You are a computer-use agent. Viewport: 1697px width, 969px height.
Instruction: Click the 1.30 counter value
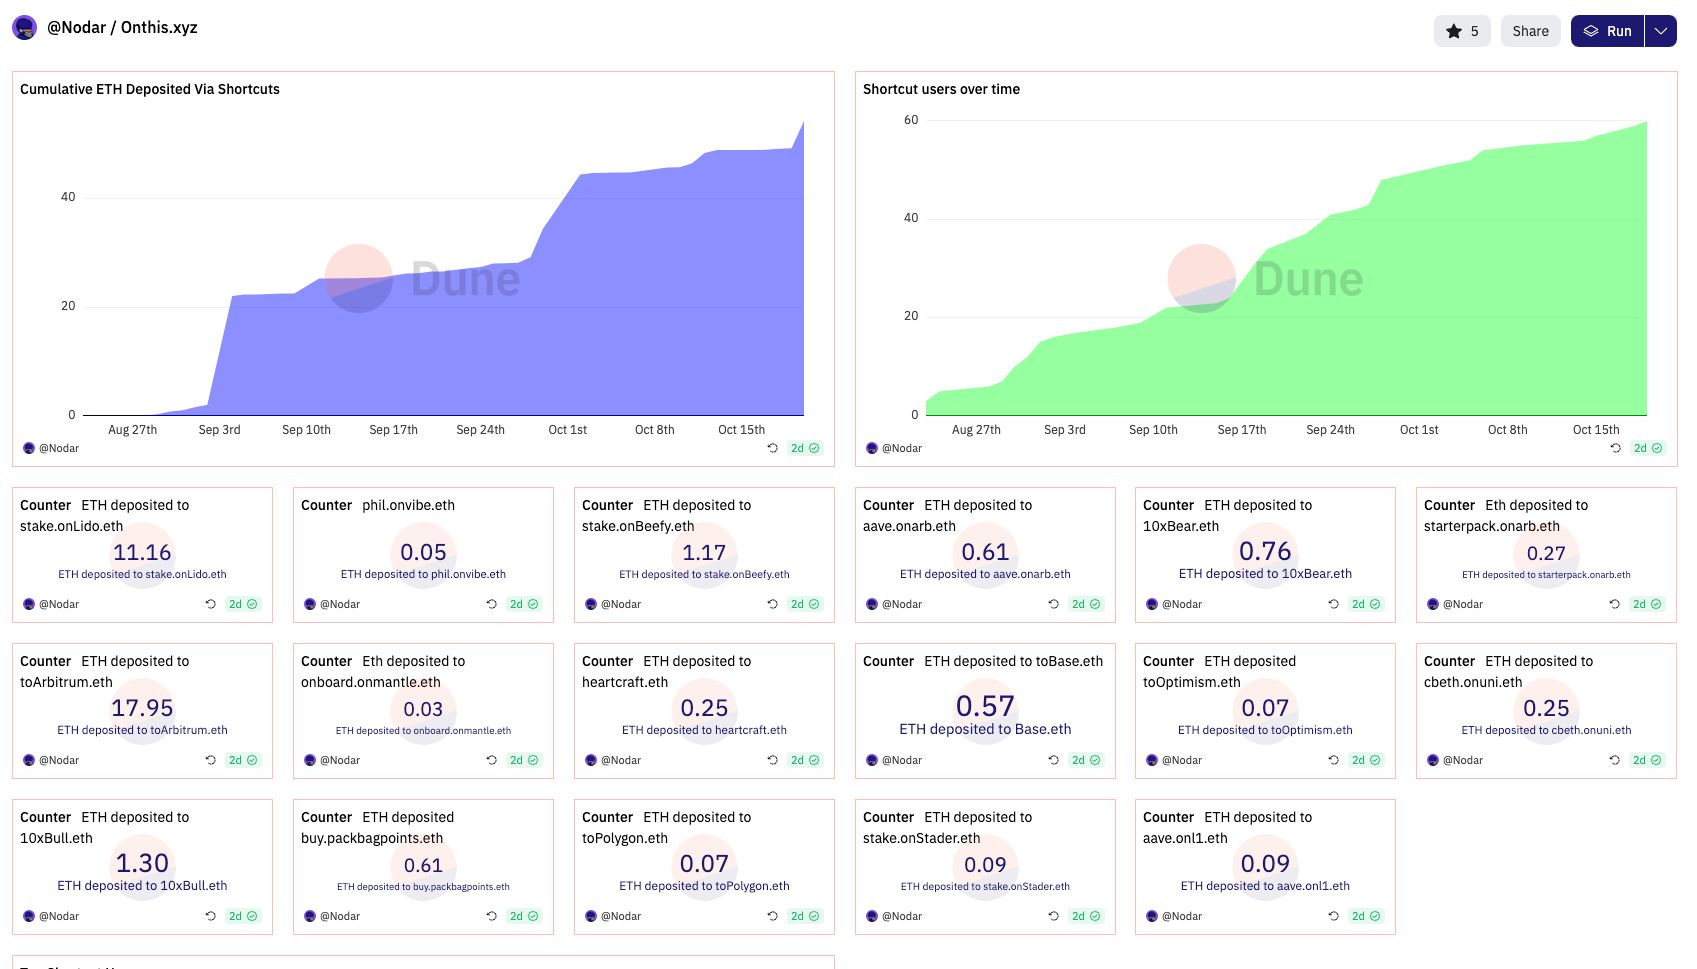pyautogui.click(x=142, y=863)
